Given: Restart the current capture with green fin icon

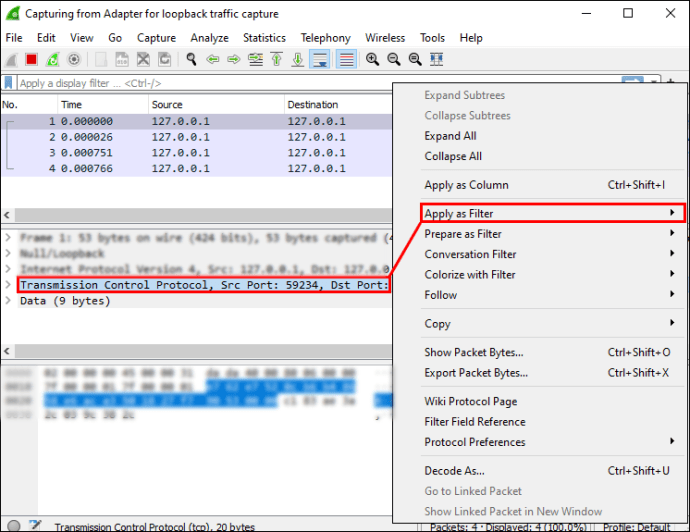Looking at the screenshot, I should 52,59.
